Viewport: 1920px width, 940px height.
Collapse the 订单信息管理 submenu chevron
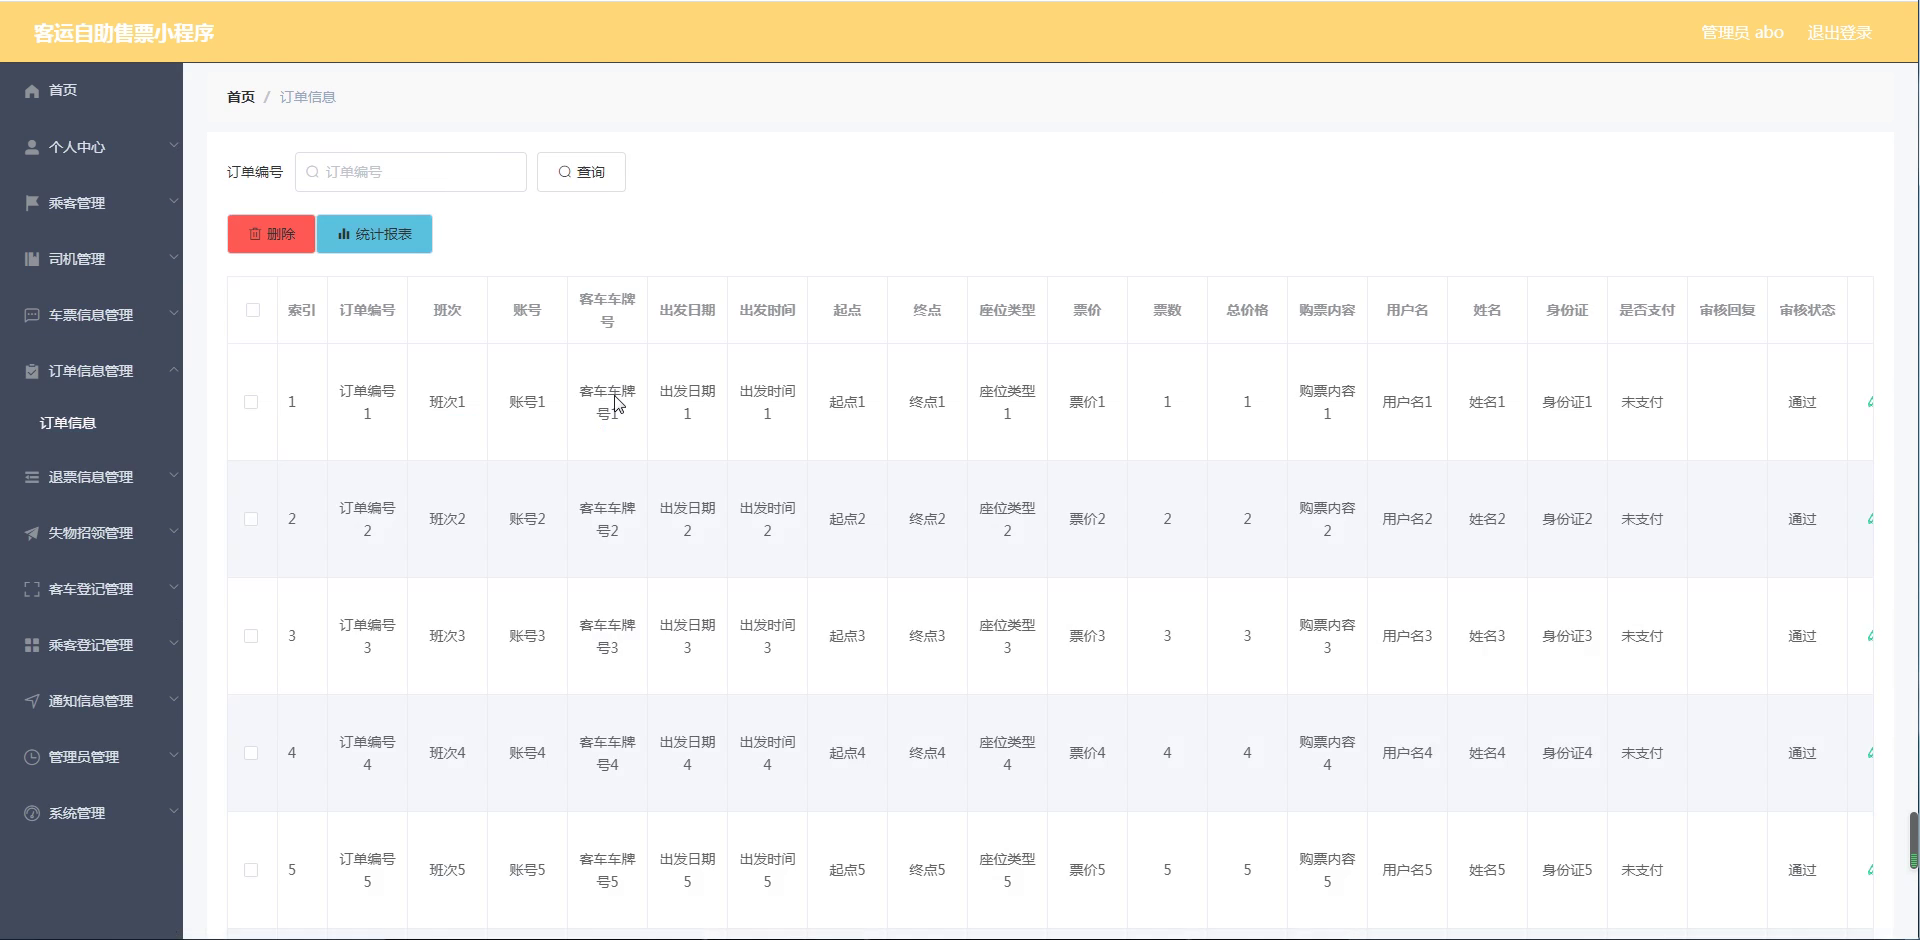(x=173, y=369)
